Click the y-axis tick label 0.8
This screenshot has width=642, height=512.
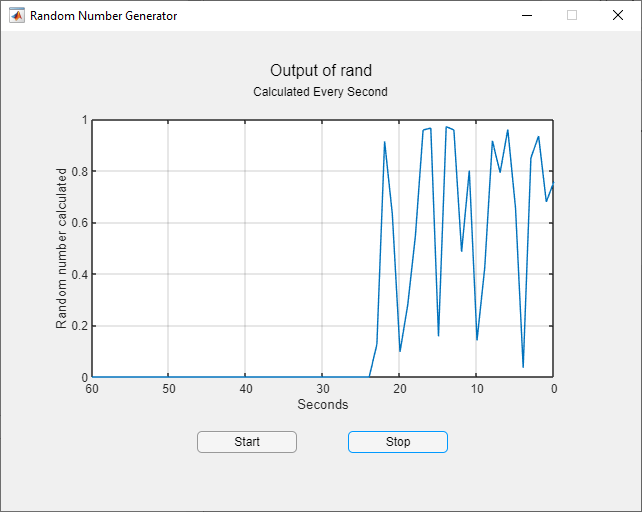click(x=80, y=172)
